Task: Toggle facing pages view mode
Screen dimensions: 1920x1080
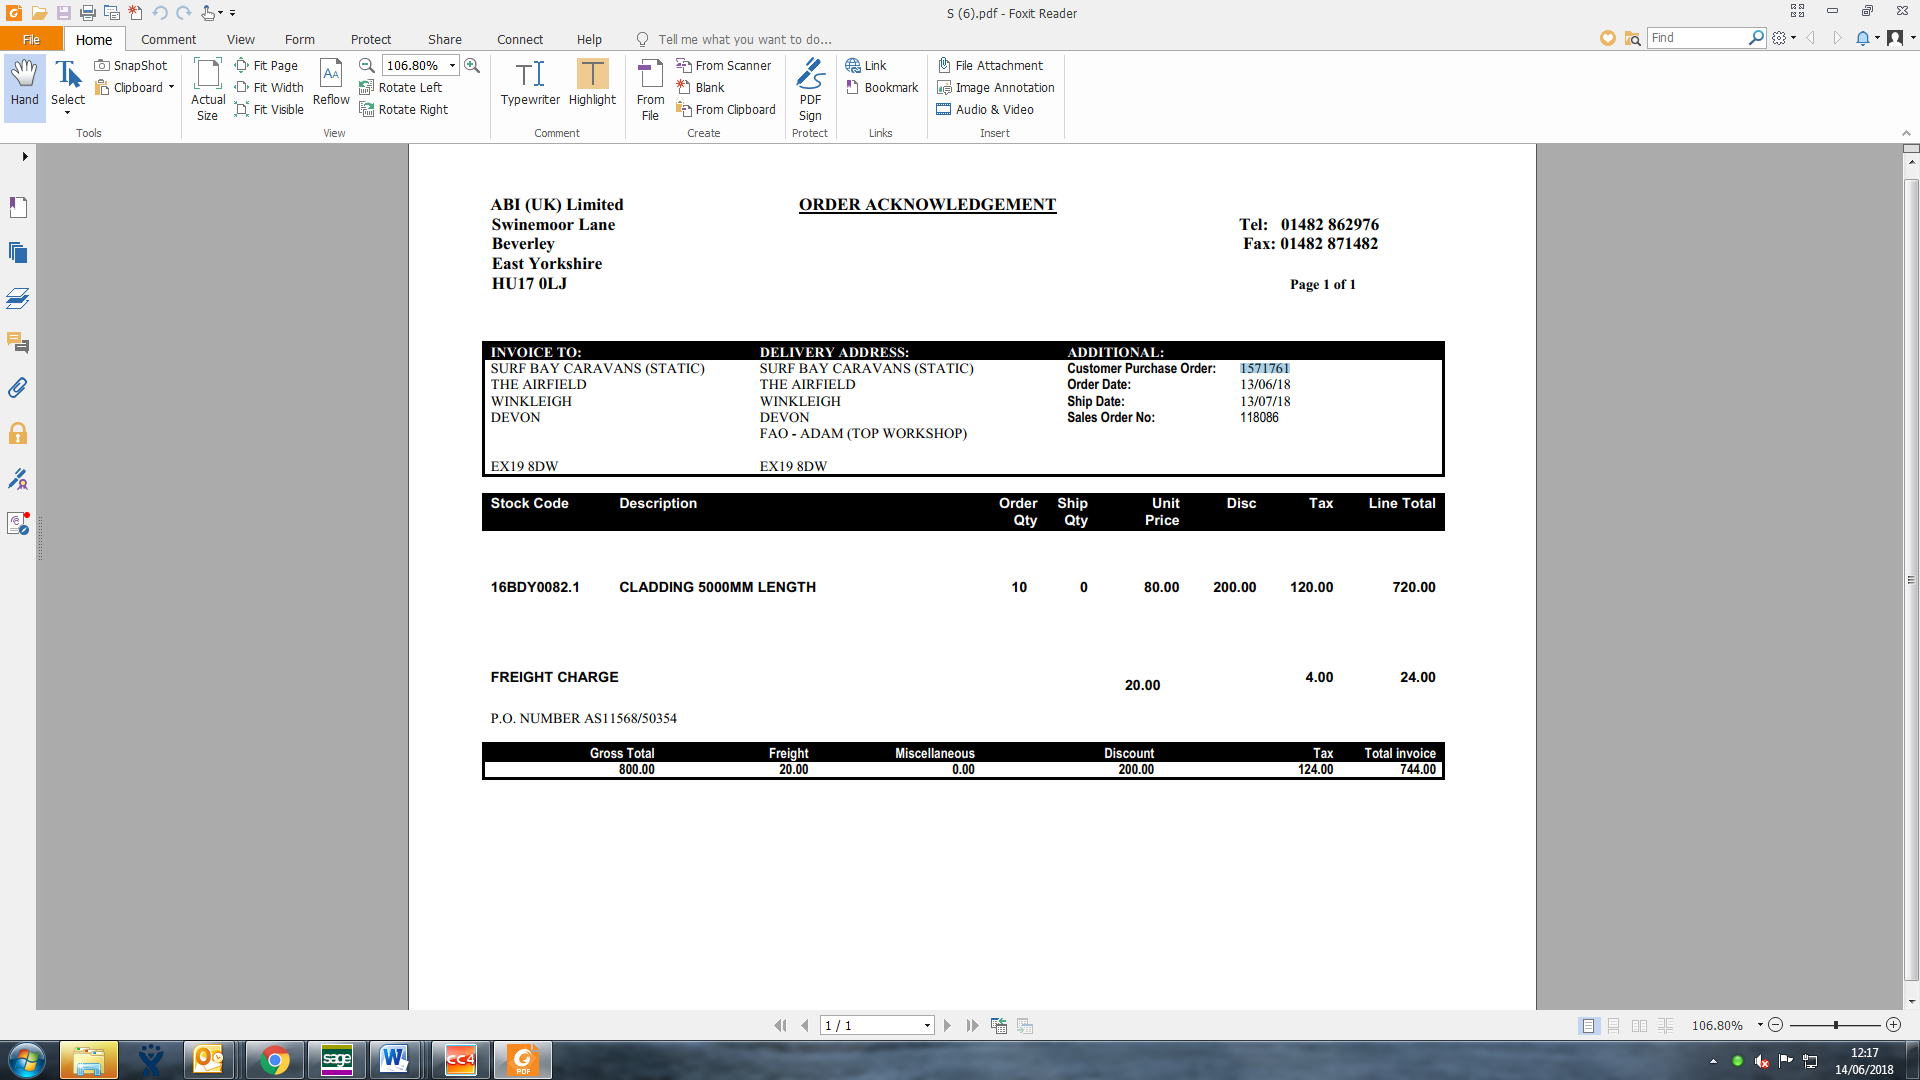Action: [1640, 1026]
